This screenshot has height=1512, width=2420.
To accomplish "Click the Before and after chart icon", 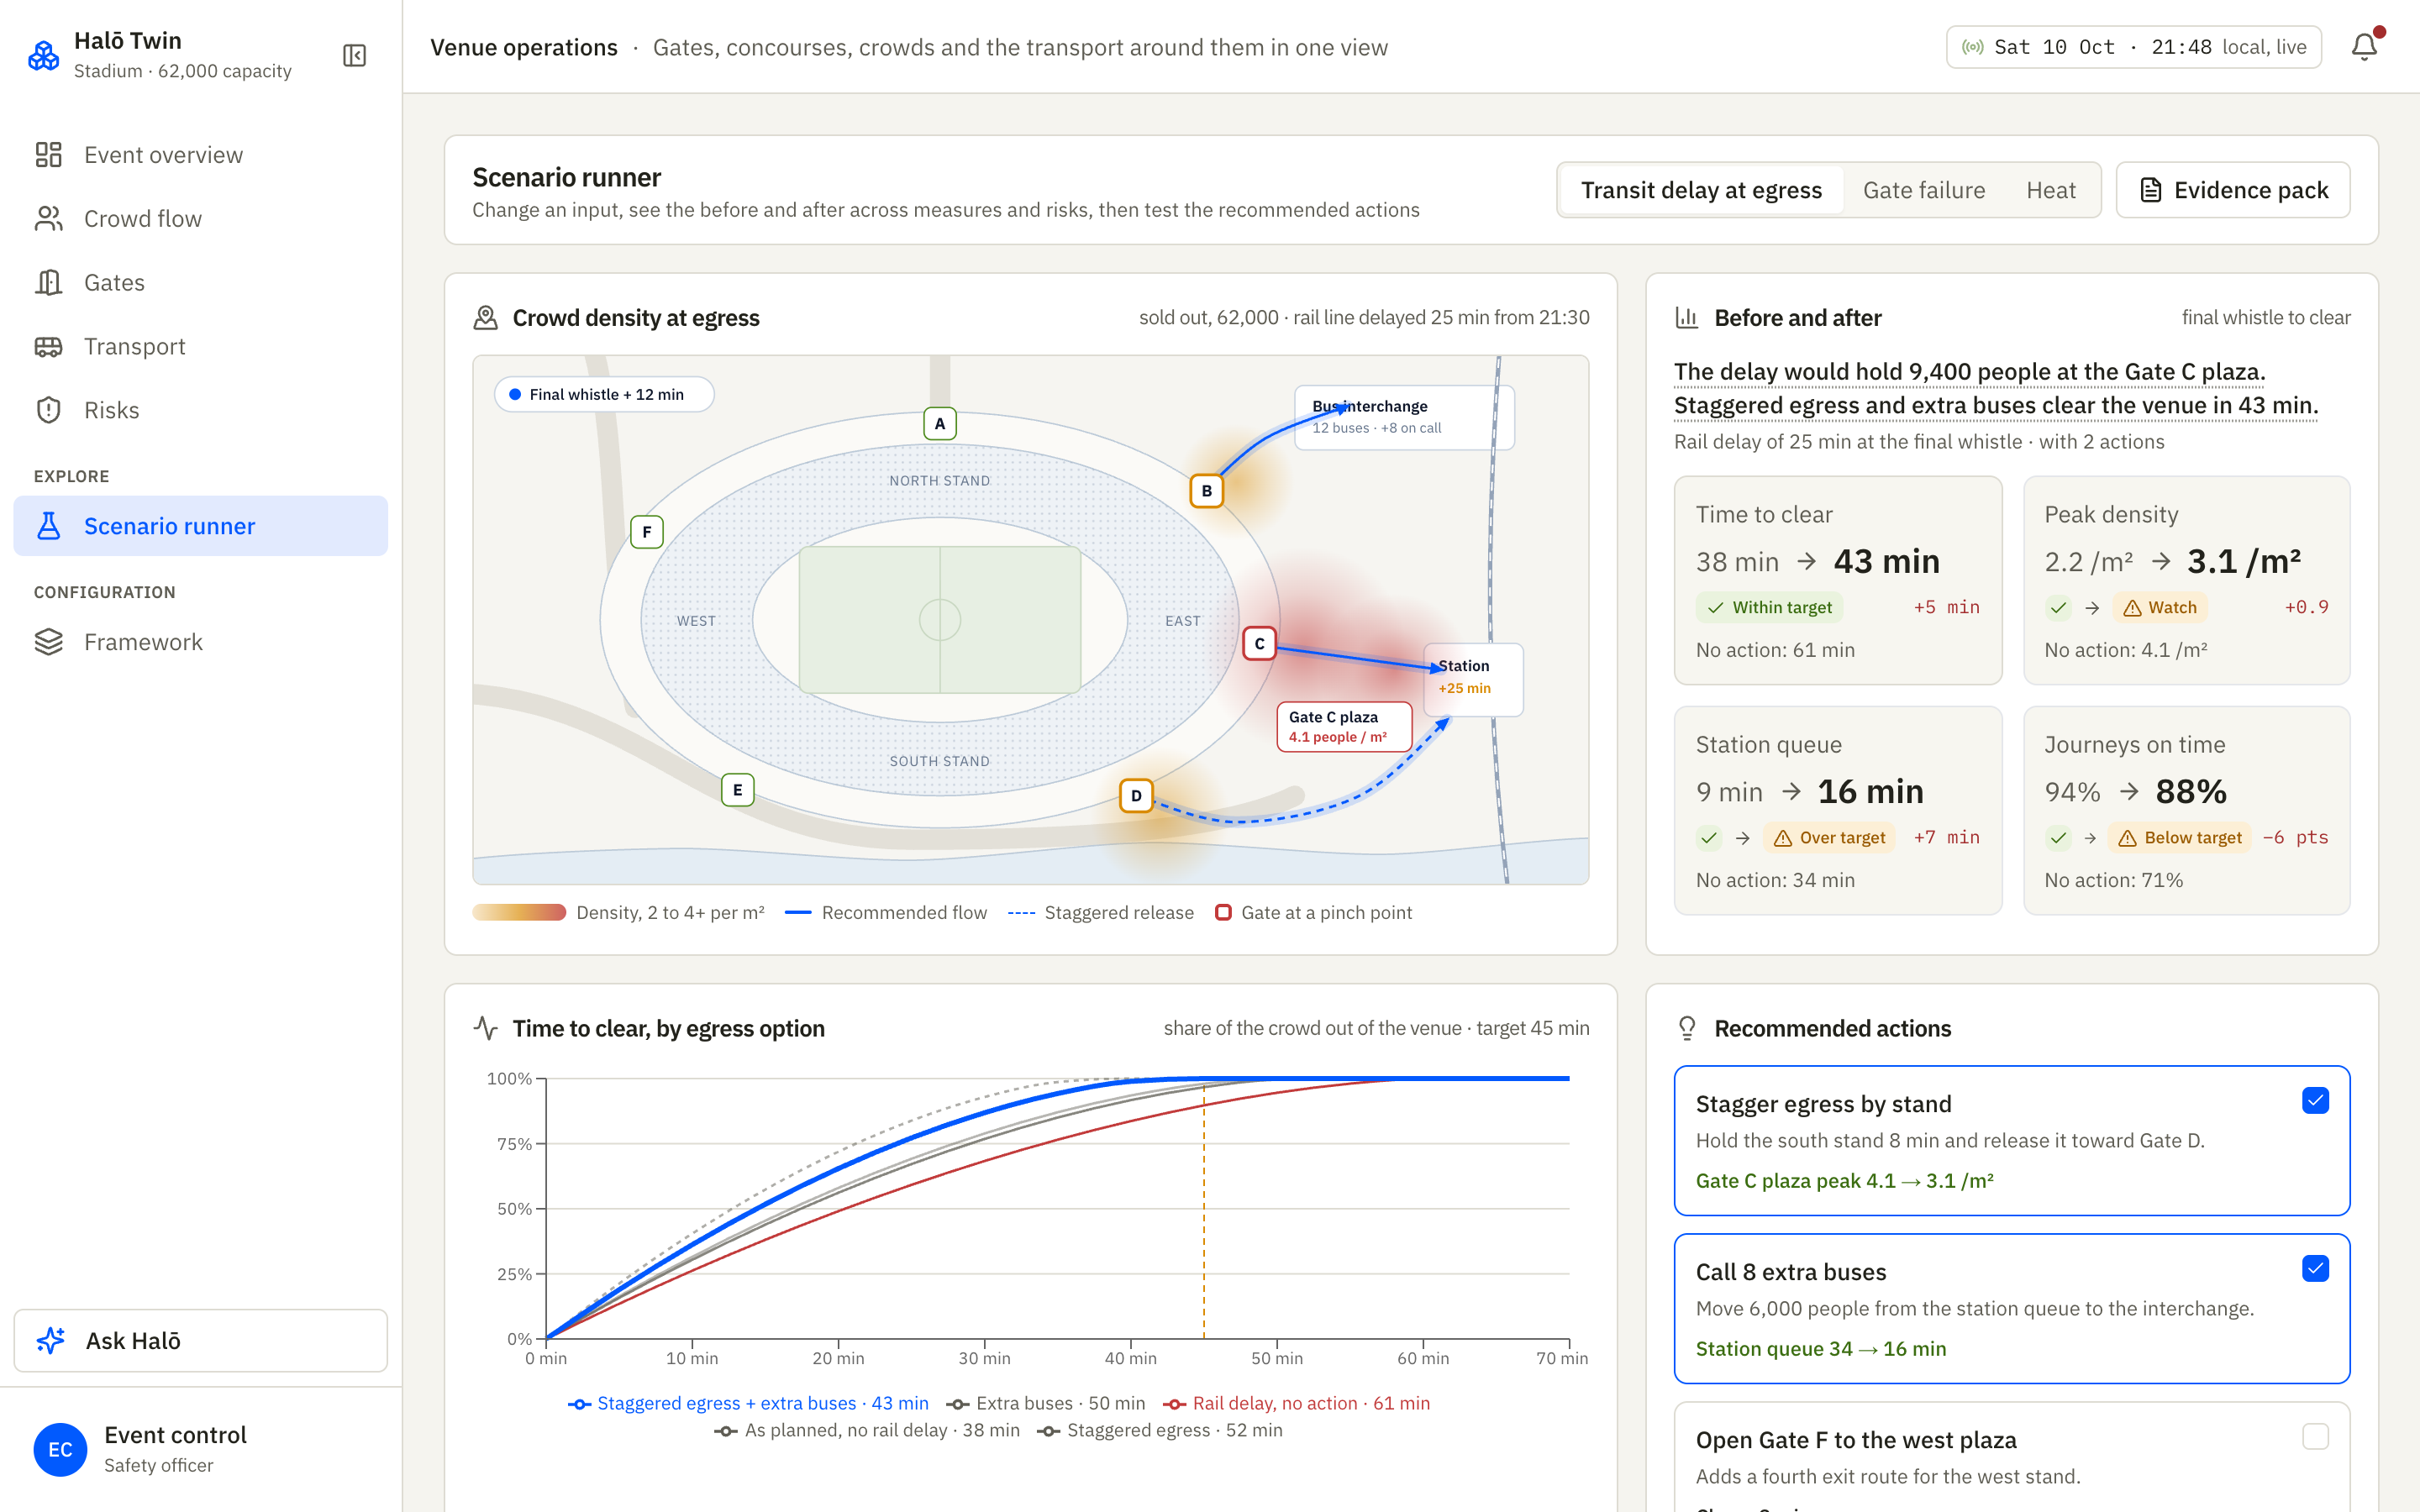I will pos(1687,318).
